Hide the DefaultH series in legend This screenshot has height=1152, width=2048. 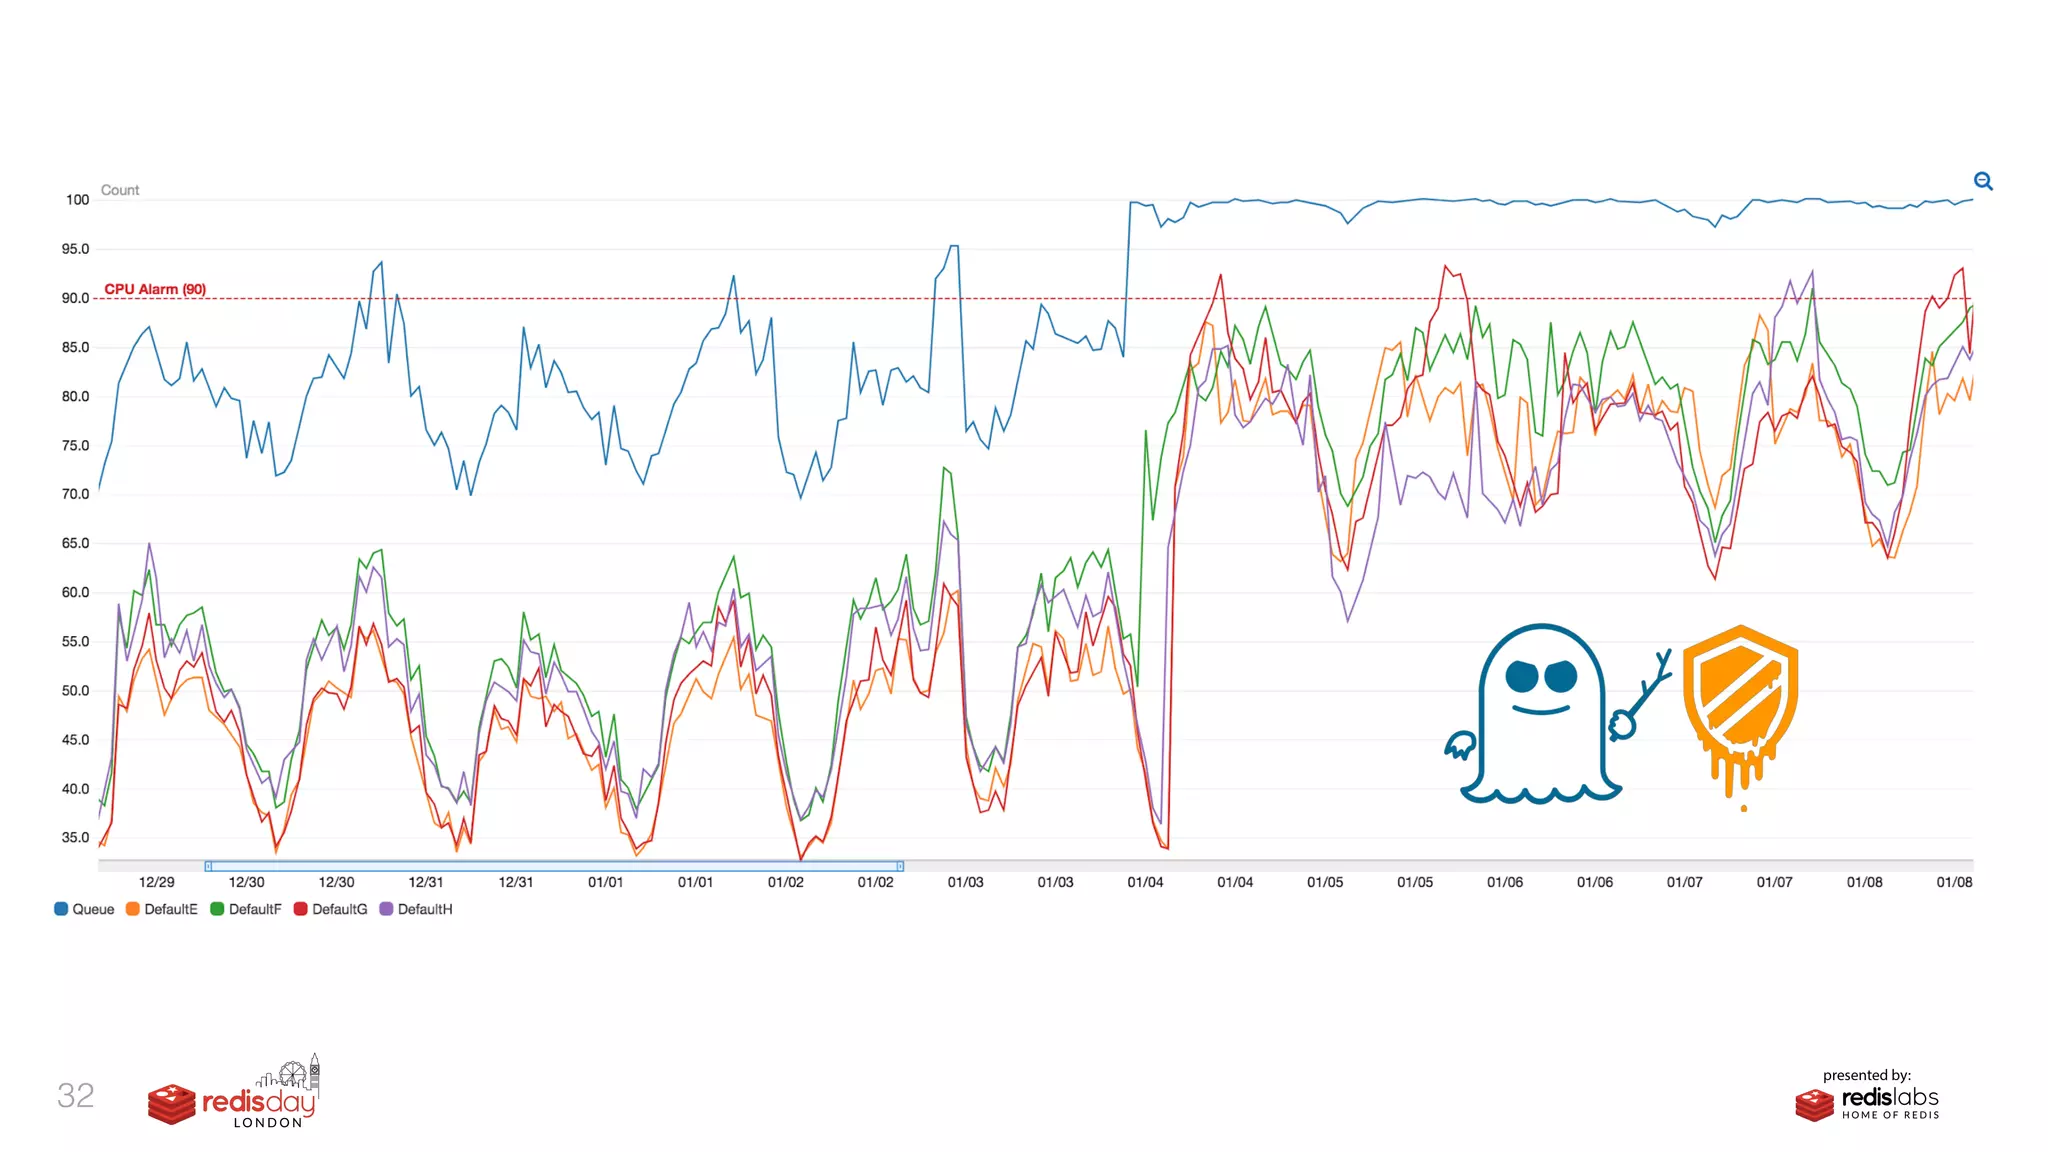tap(425, 909)
